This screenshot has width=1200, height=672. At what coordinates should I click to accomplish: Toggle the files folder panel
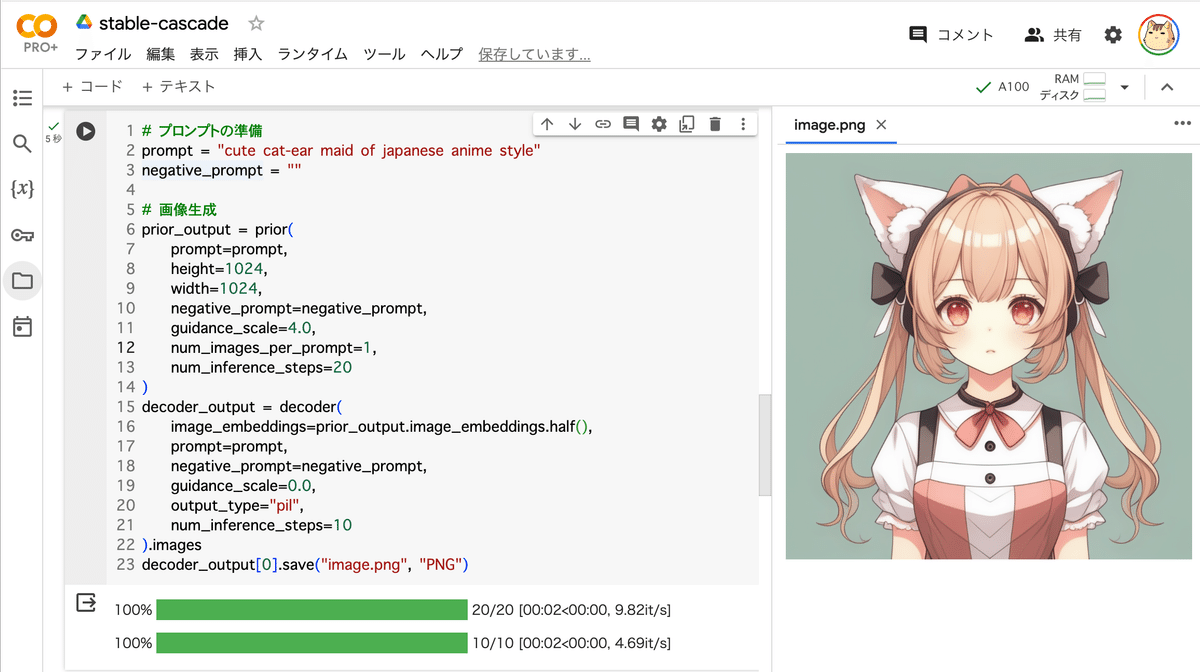[x=22, y=281]
